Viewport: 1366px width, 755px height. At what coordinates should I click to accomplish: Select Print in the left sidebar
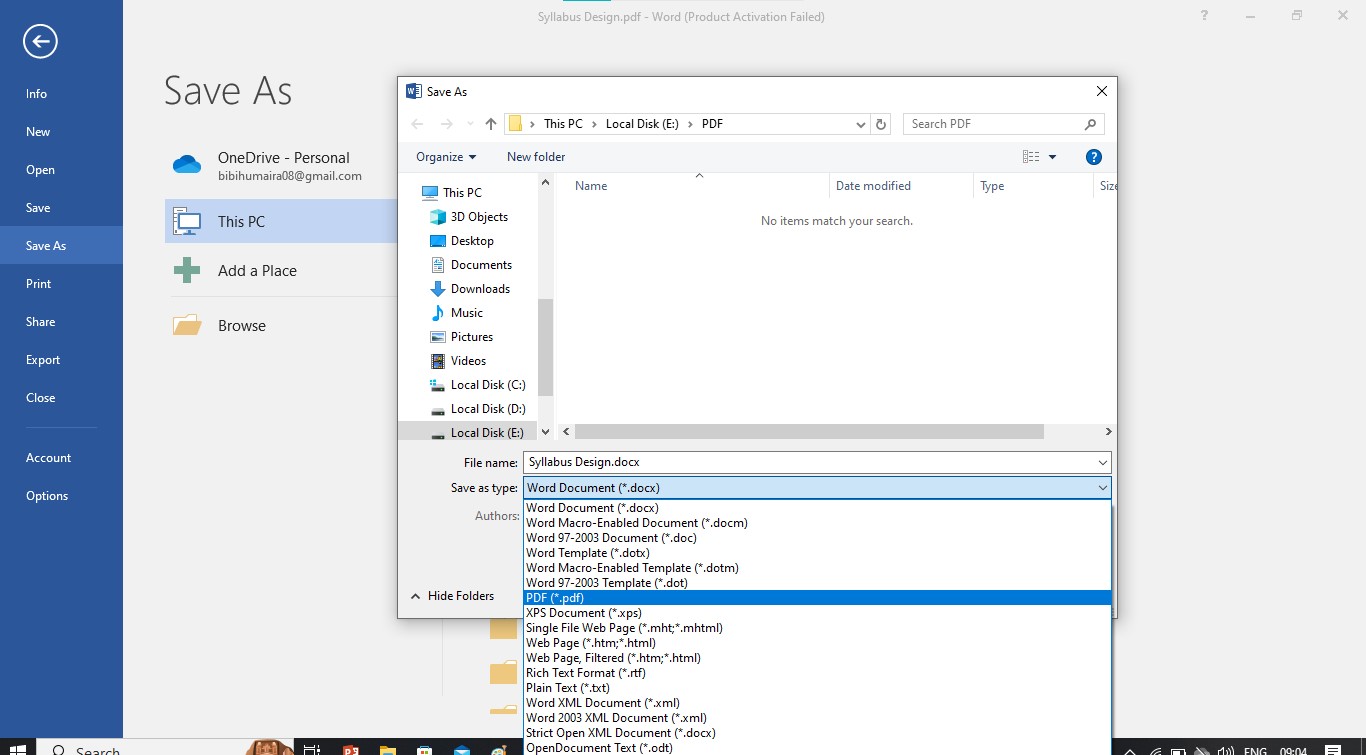click(x=38, y=283)
